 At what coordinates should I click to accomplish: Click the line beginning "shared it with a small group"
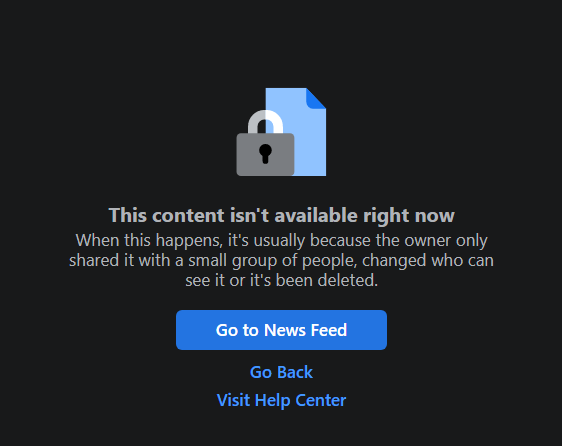click(x=281, y=261)
